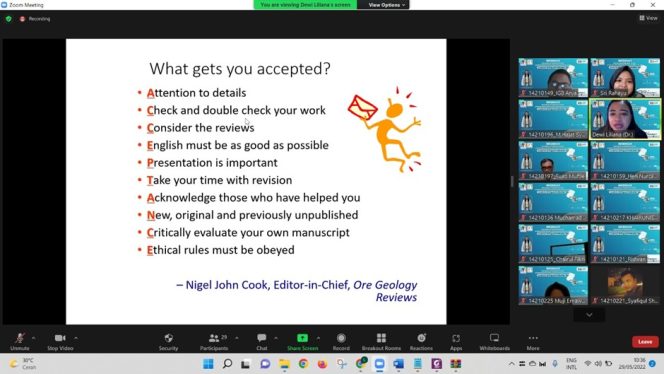Open Breakout Rooms grid icon
Image resolution: width=664 pixels, height=374 pixels.
[381, 338]
